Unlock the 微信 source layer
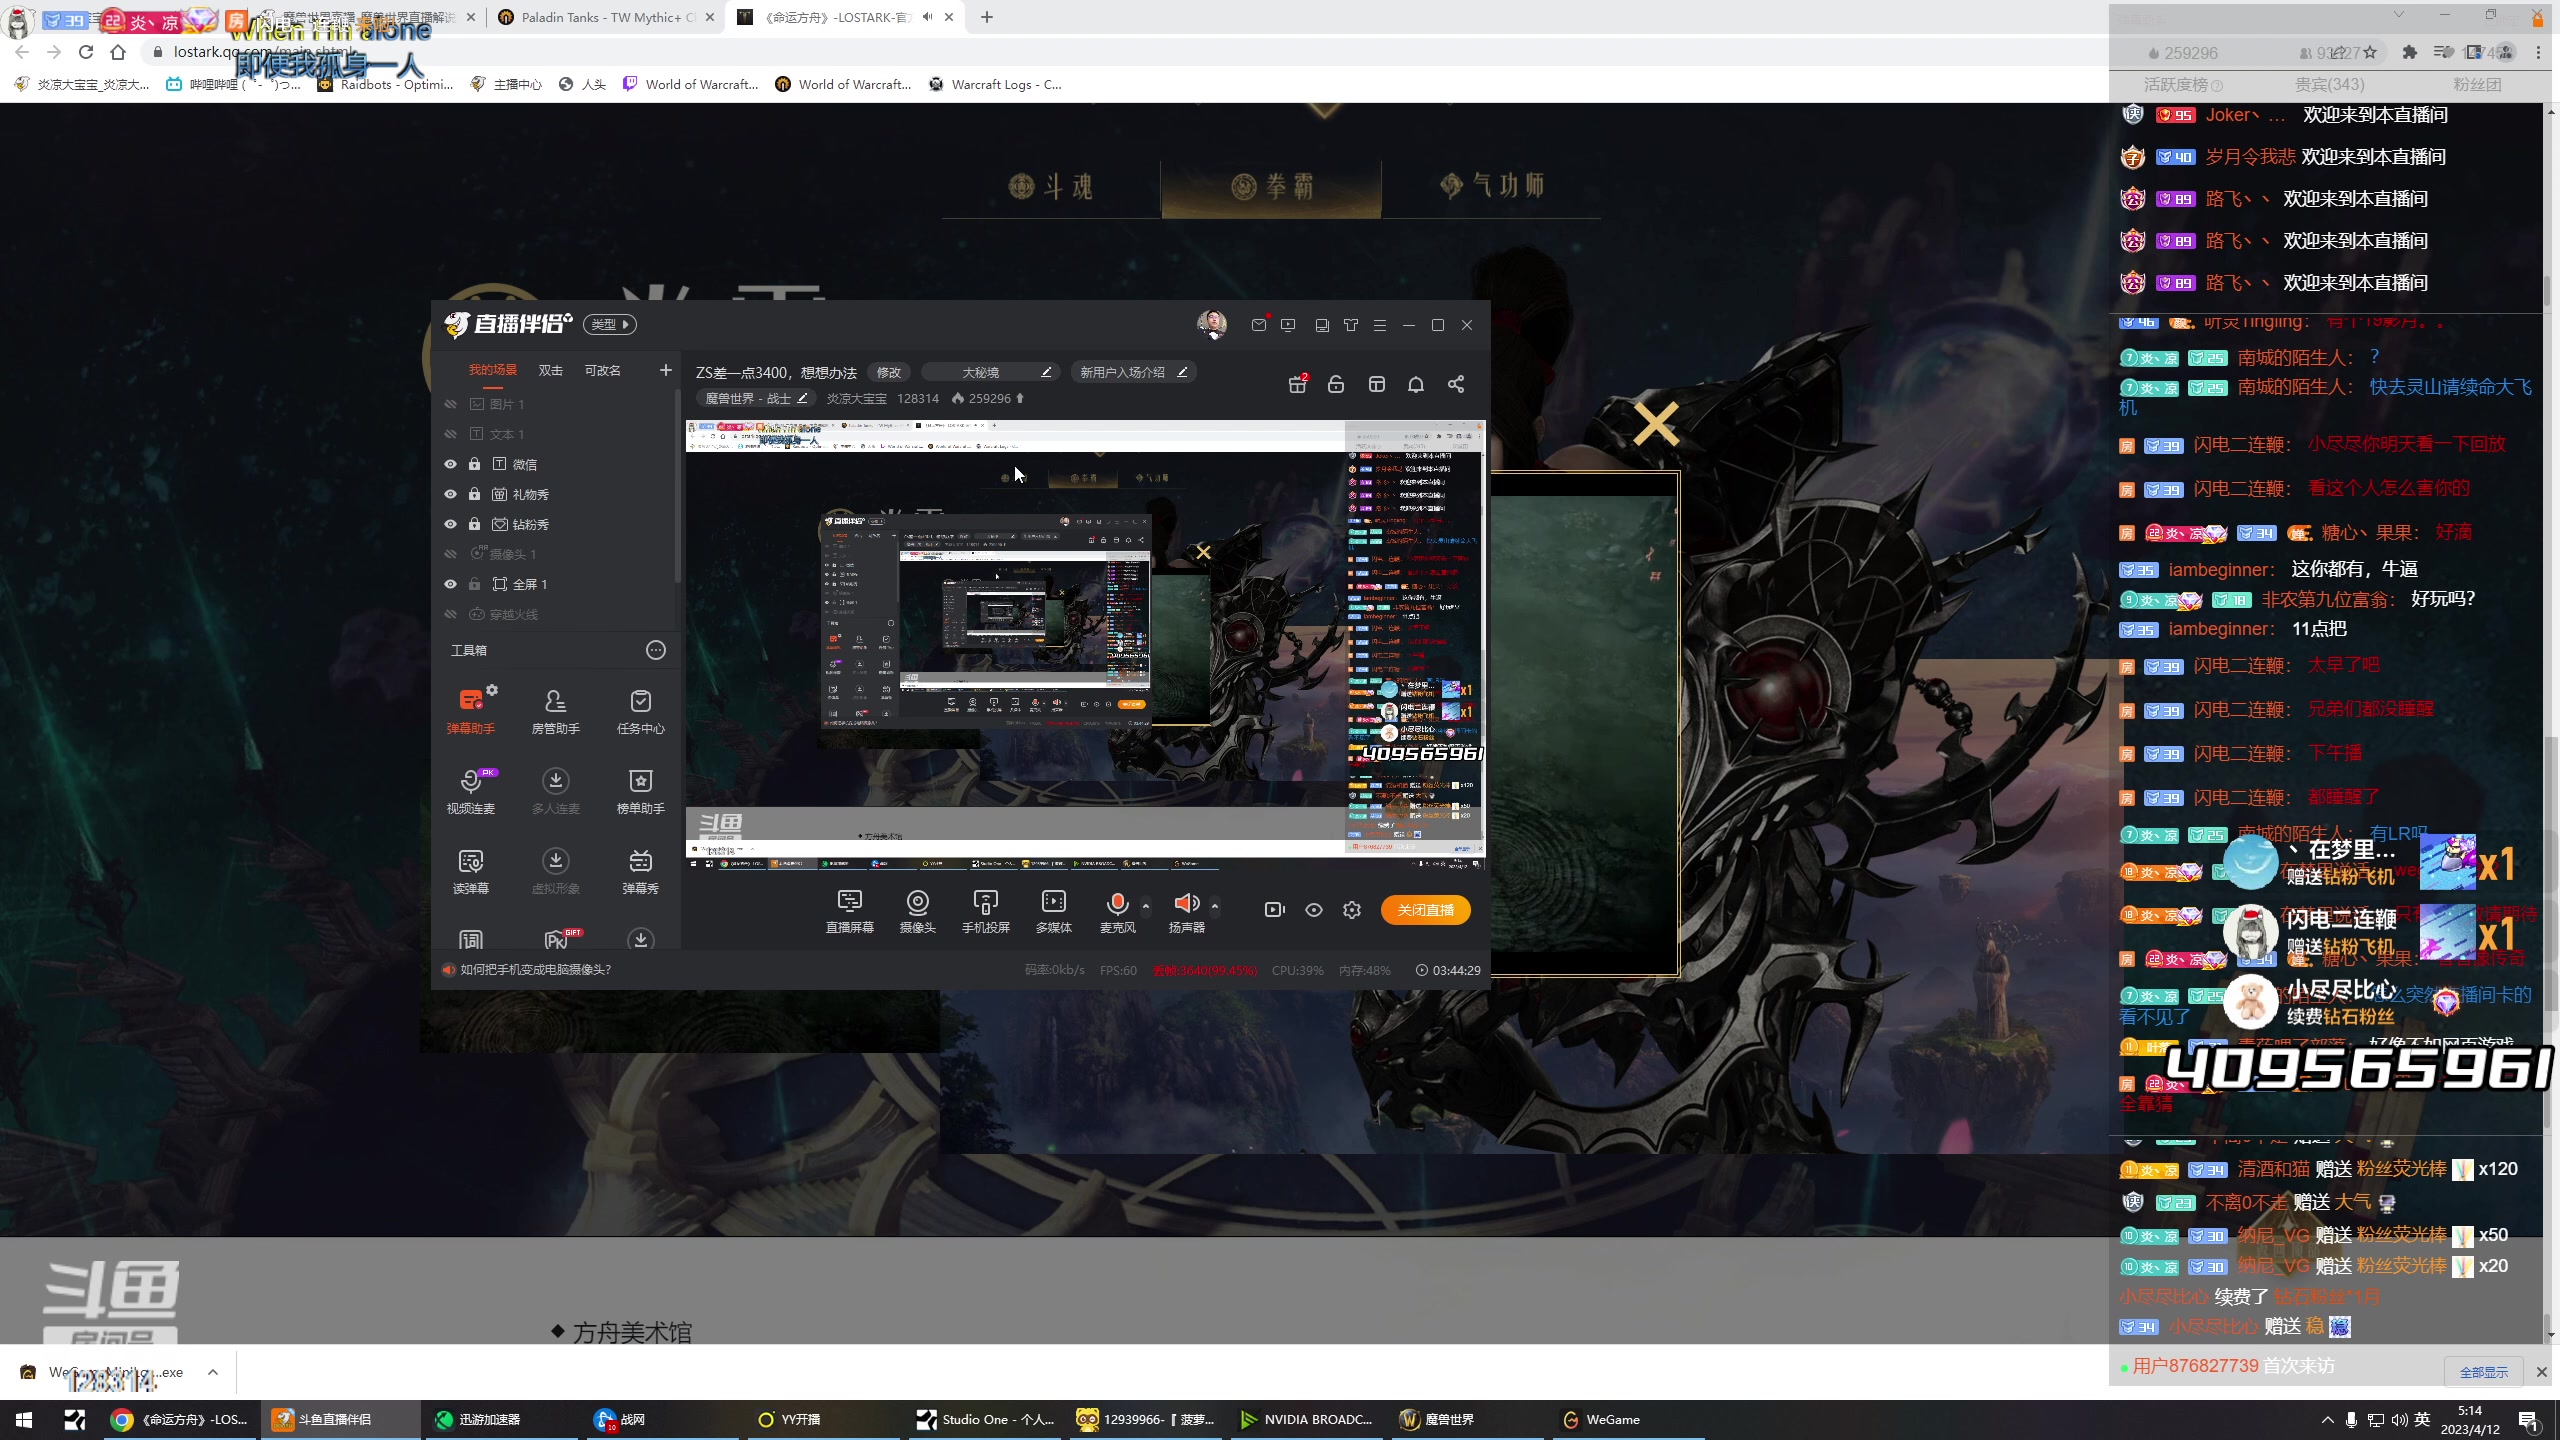 point(474,464)
